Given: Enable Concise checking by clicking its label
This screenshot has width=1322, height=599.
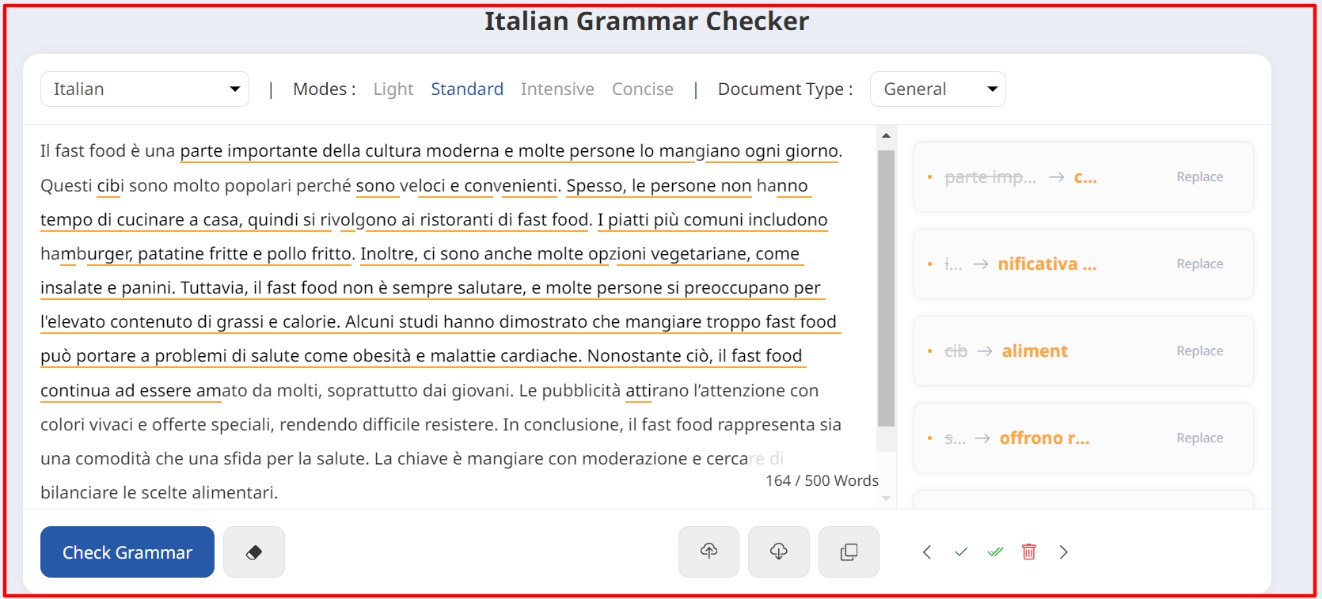Looking at the screenshot, I should pos(643,88).
